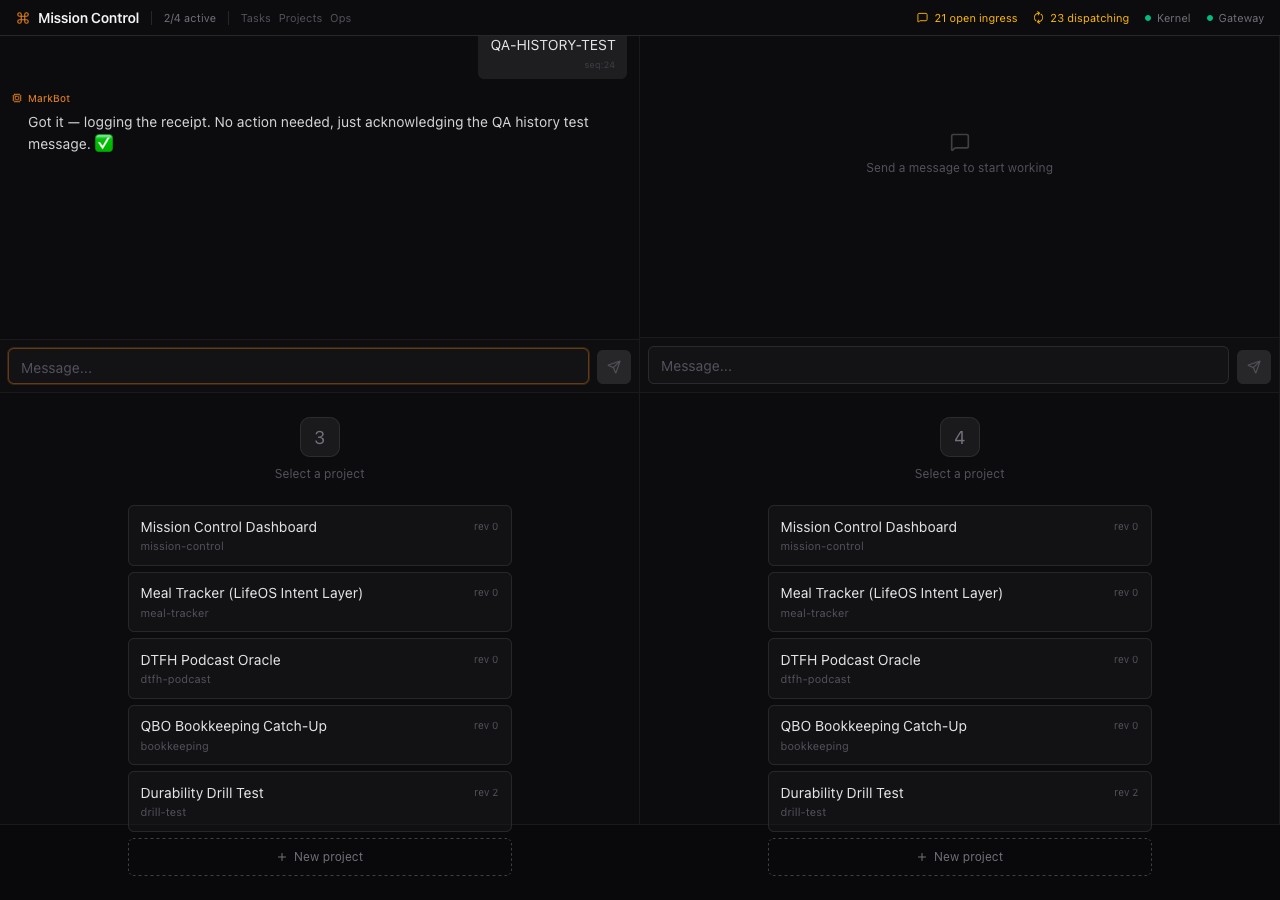The image size is (1280, 900).
Task: Click the MarkBot avatar icon
Action: [17, 98]
